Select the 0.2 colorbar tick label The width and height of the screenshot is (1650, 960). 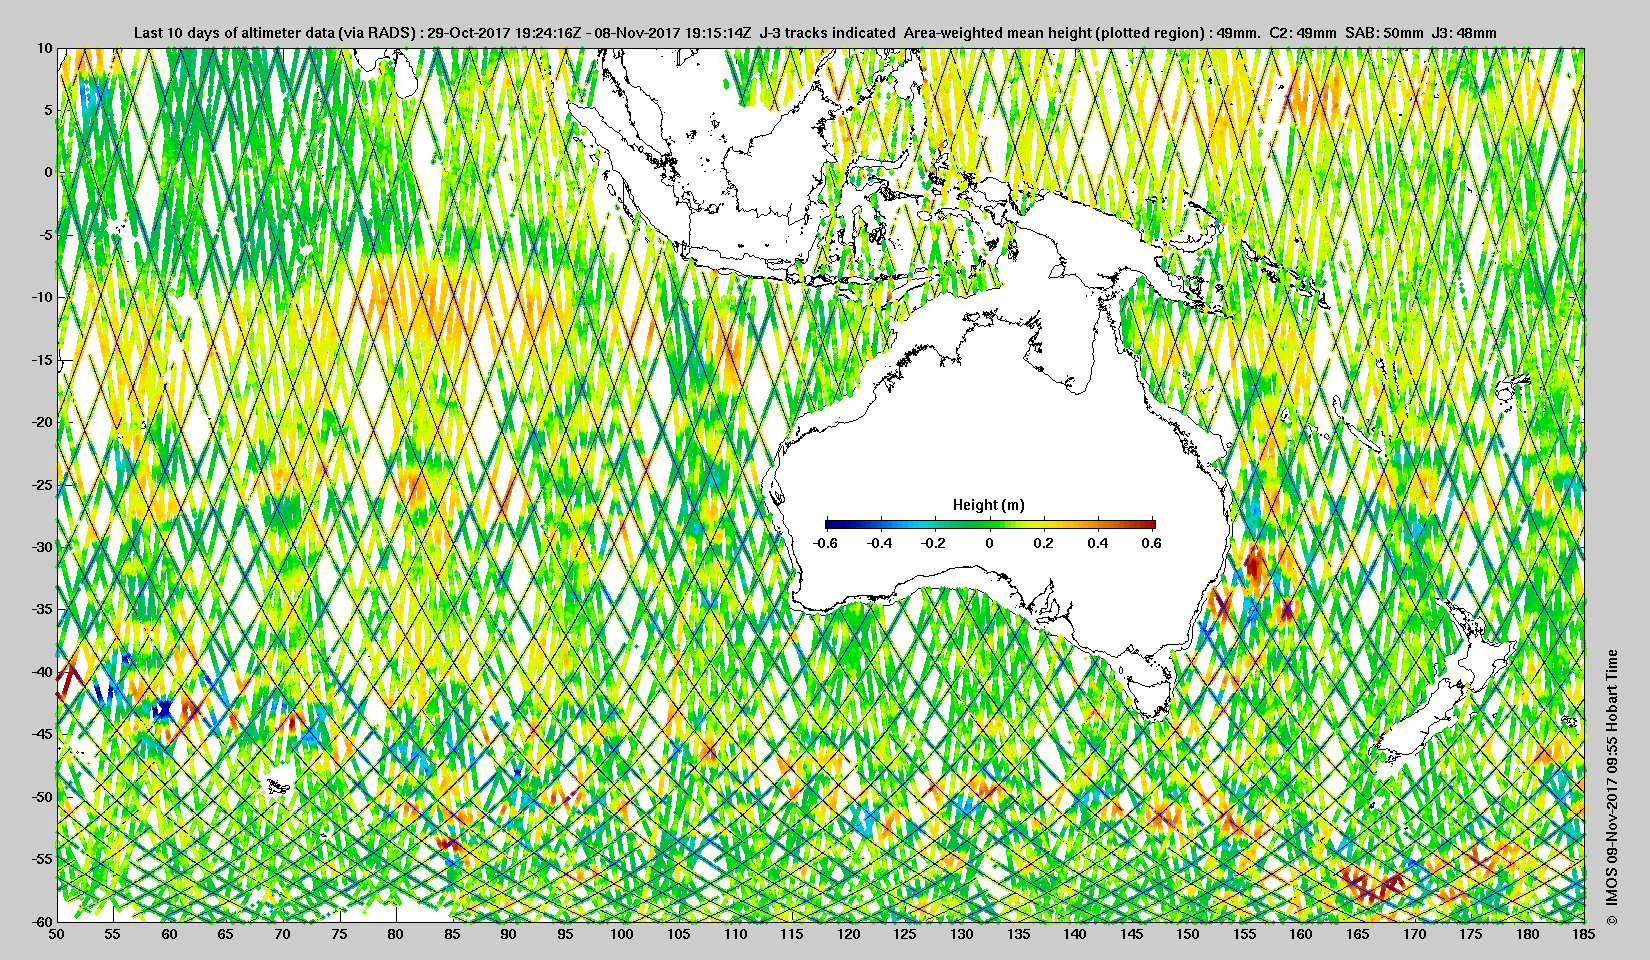point(1044,543)
